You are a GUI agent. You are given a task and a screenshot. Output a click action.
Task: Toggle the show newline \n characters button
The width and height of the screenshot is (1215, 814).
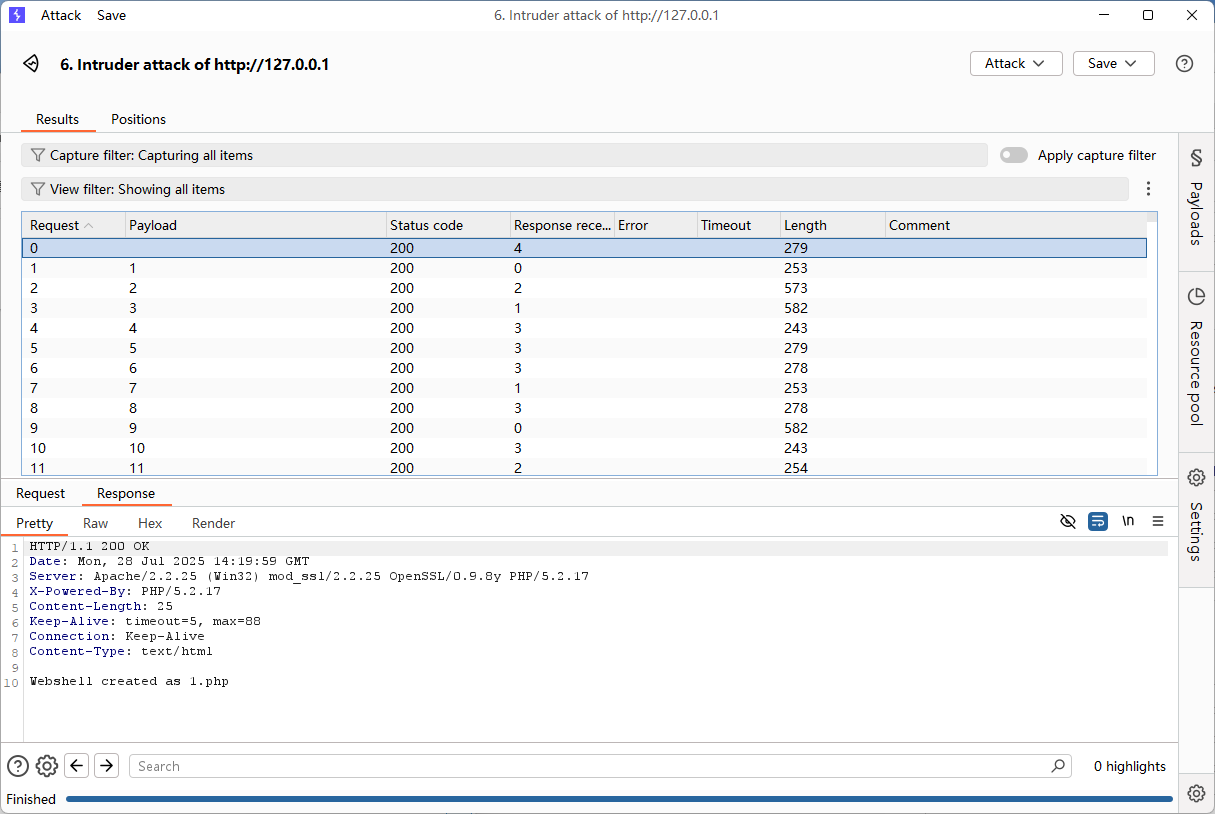1128,522
